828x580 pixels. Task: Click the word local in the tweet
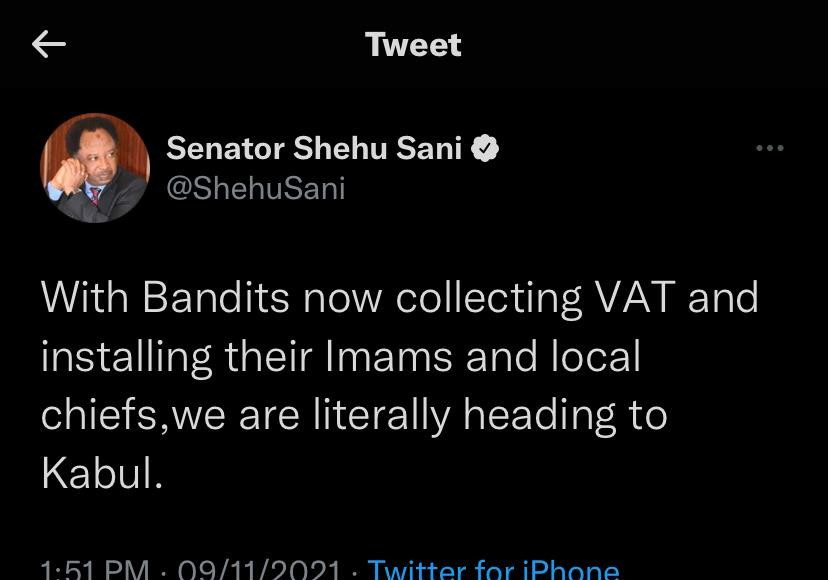point(596,357)
